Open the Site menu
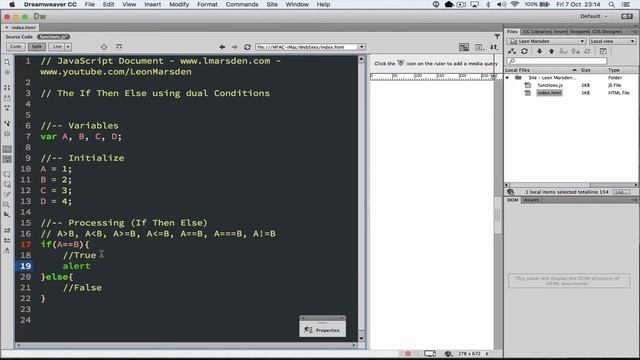Viewport: 640px width, 360px height. [272, 4]
